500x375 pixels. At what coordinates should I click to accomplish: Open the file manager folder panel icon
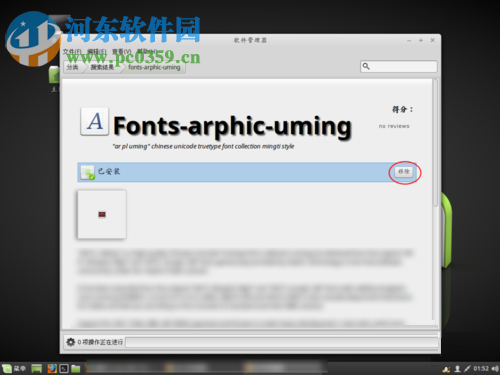[76, 368]
